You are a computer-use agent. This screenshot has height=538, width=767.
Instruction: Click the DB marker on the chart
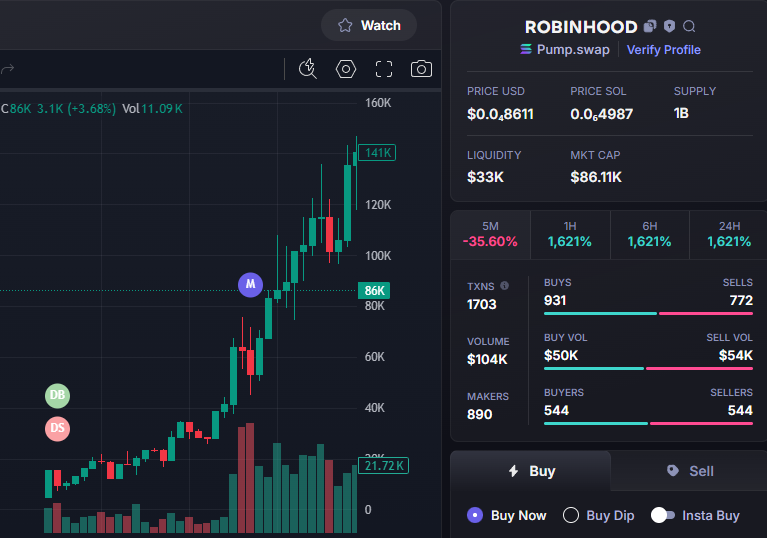pos(57,395)
